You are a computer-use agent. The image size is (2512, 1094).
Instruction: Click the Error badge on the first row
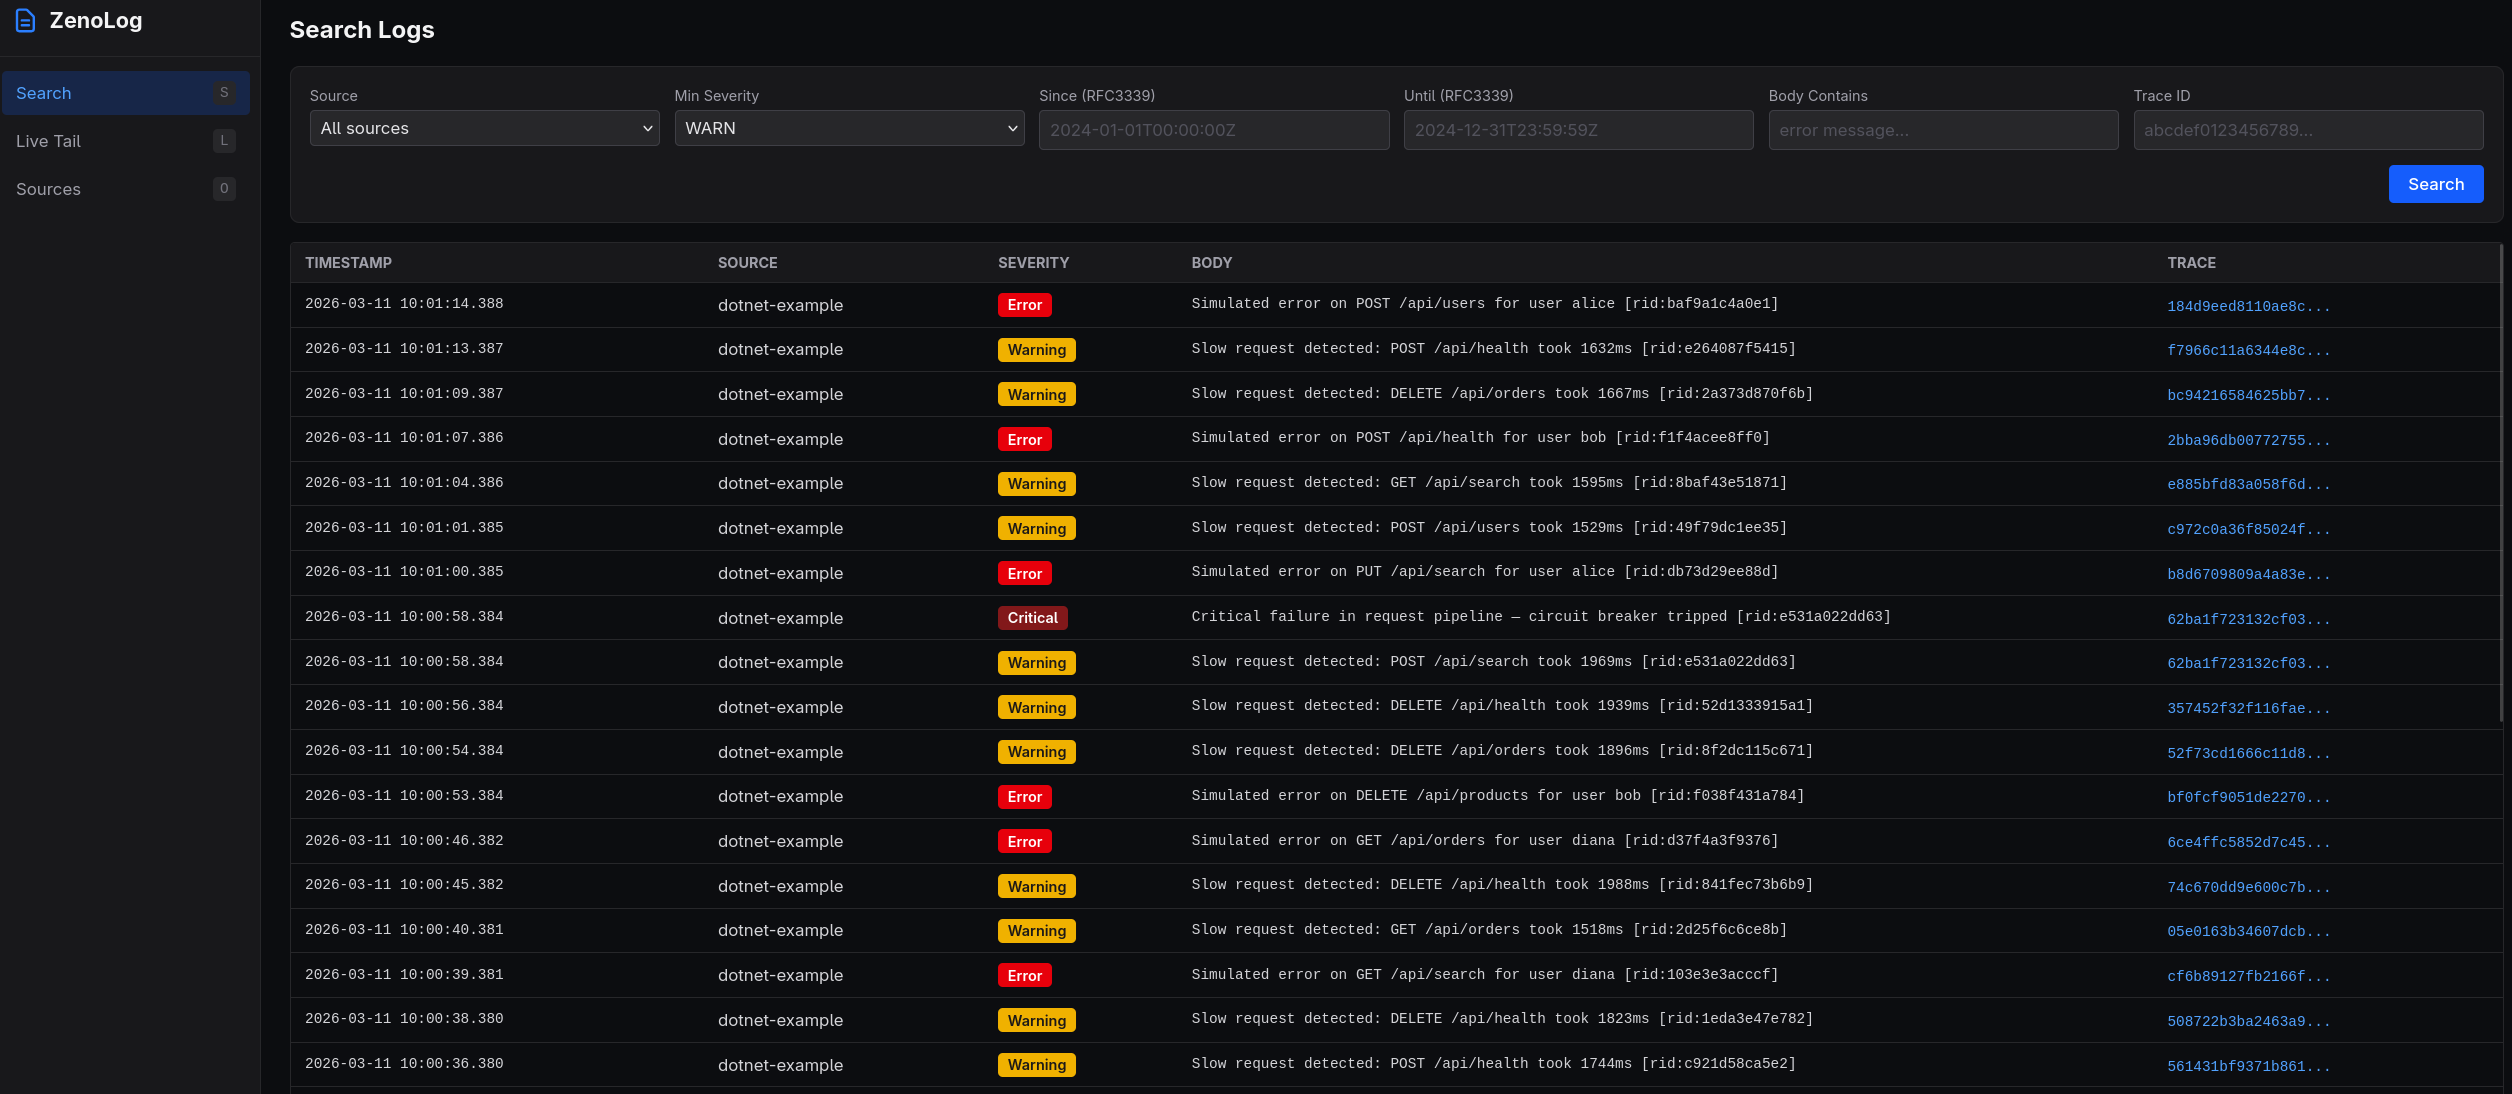tap(1024, 304)
